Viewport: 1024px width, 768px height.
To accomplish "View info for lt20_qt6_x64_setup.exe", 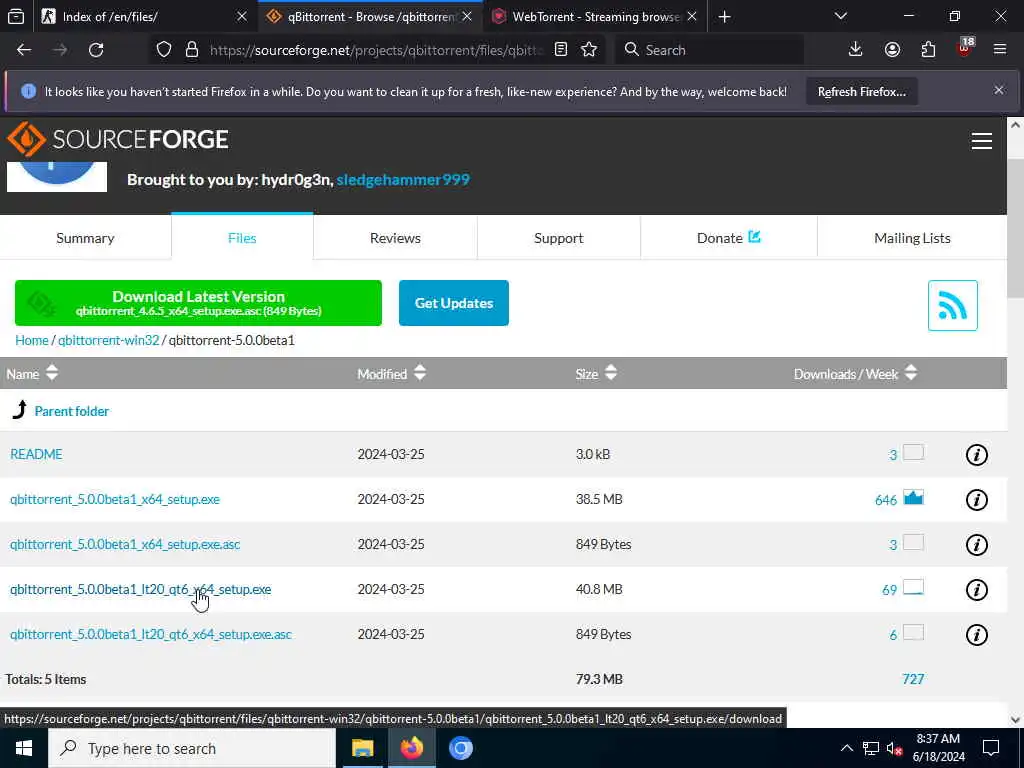I will point(976,590).
